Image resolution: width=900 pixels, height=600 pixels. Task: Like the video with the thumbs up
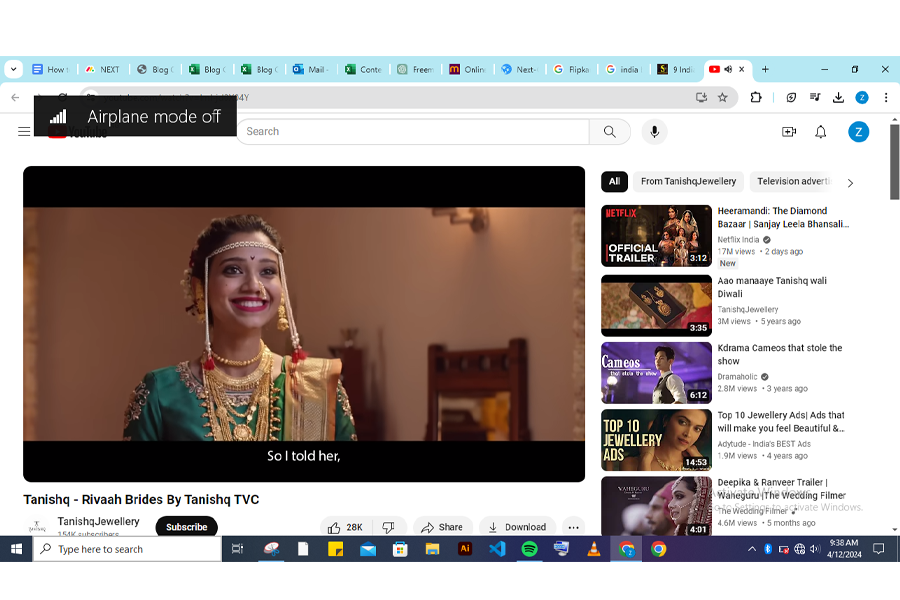click(335, 526)
